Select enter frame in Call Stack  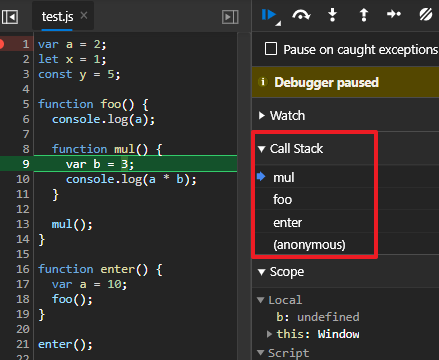click(314, 222)
